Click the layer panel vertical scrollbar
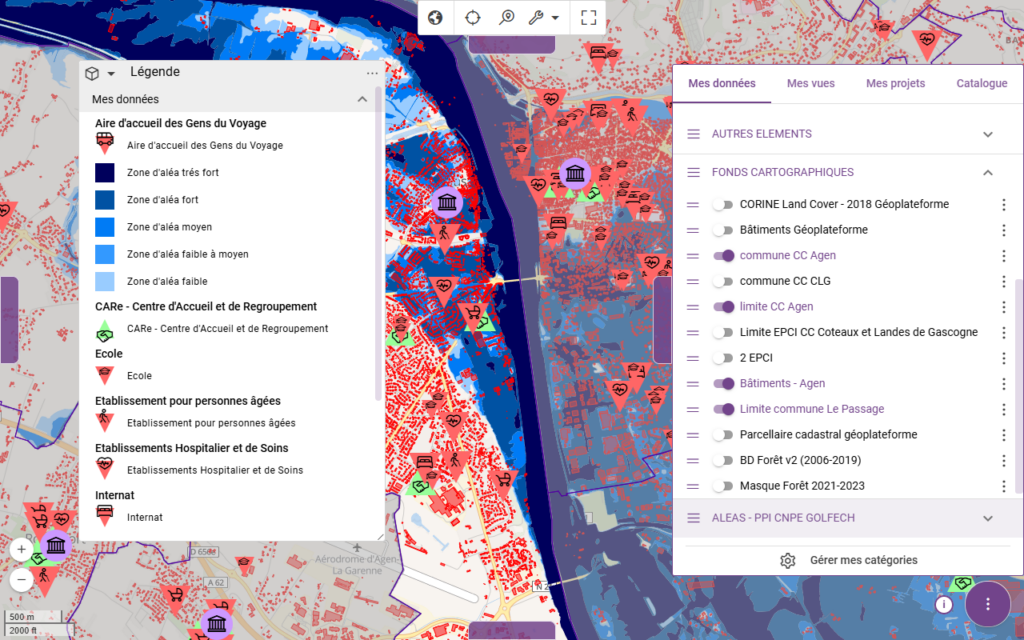1024x640 pixels. pyautogui.click(x=1018, y=385)
